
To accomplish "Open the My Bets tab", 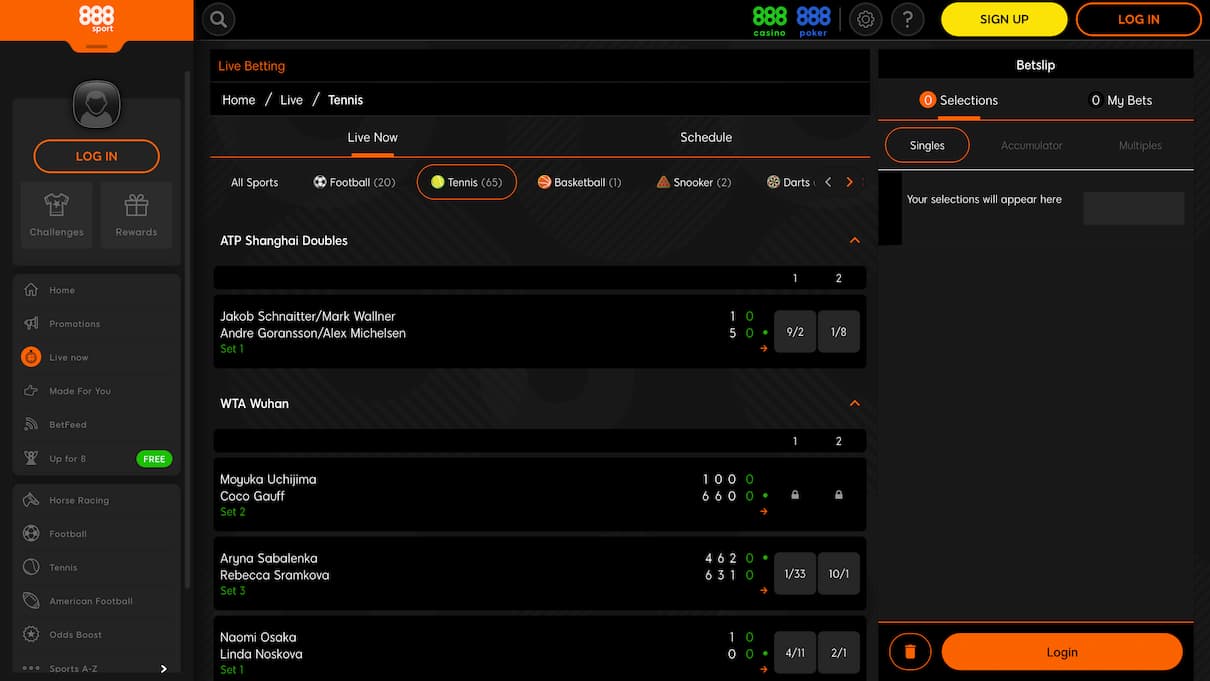I will pos(1120,100).
